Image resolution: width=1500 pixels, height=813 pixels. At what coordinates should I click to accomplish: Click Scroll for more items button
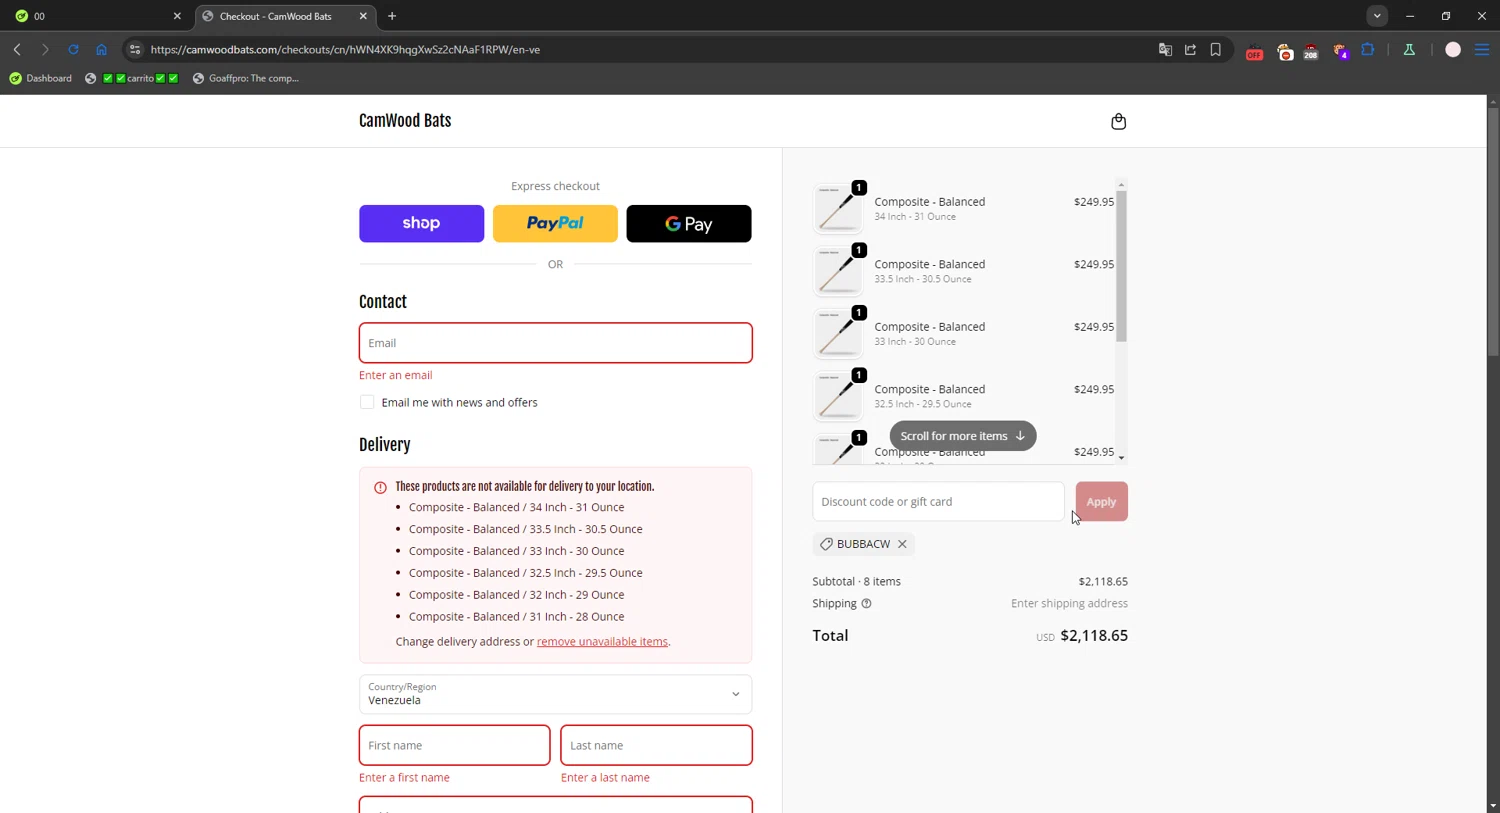[963, 436]
